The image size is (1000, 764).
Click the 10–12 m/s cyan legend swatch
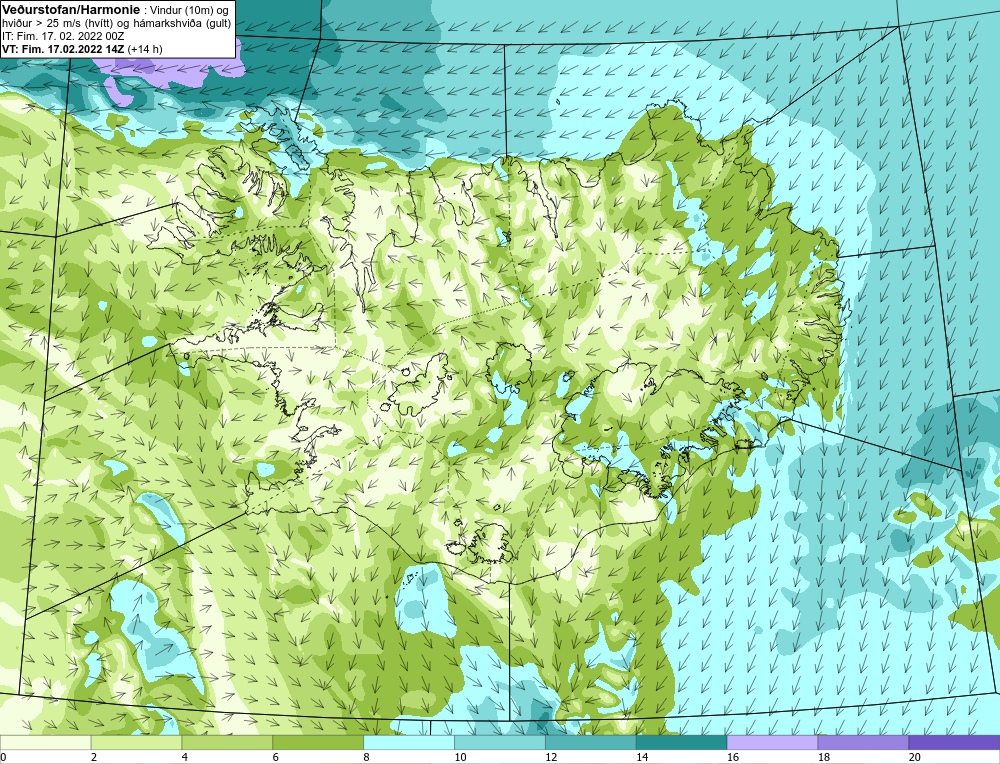499,742
